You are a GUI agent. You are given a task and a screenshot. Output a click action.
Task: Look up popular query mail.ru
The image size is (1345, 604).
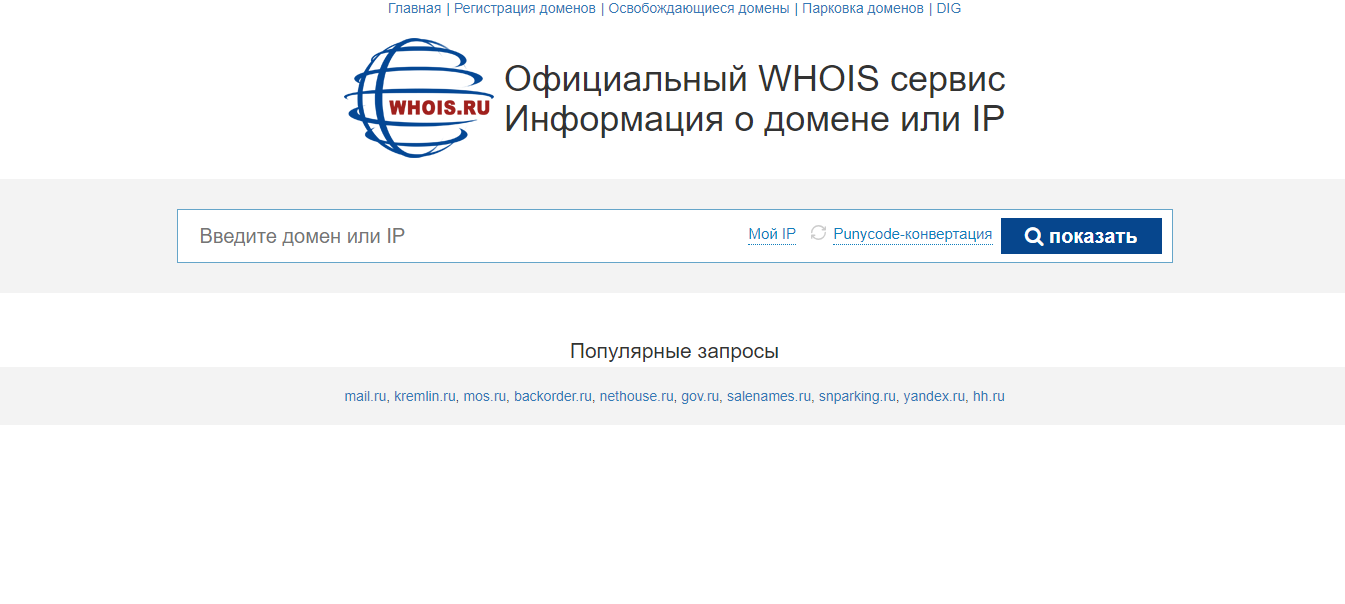(365, 396)
